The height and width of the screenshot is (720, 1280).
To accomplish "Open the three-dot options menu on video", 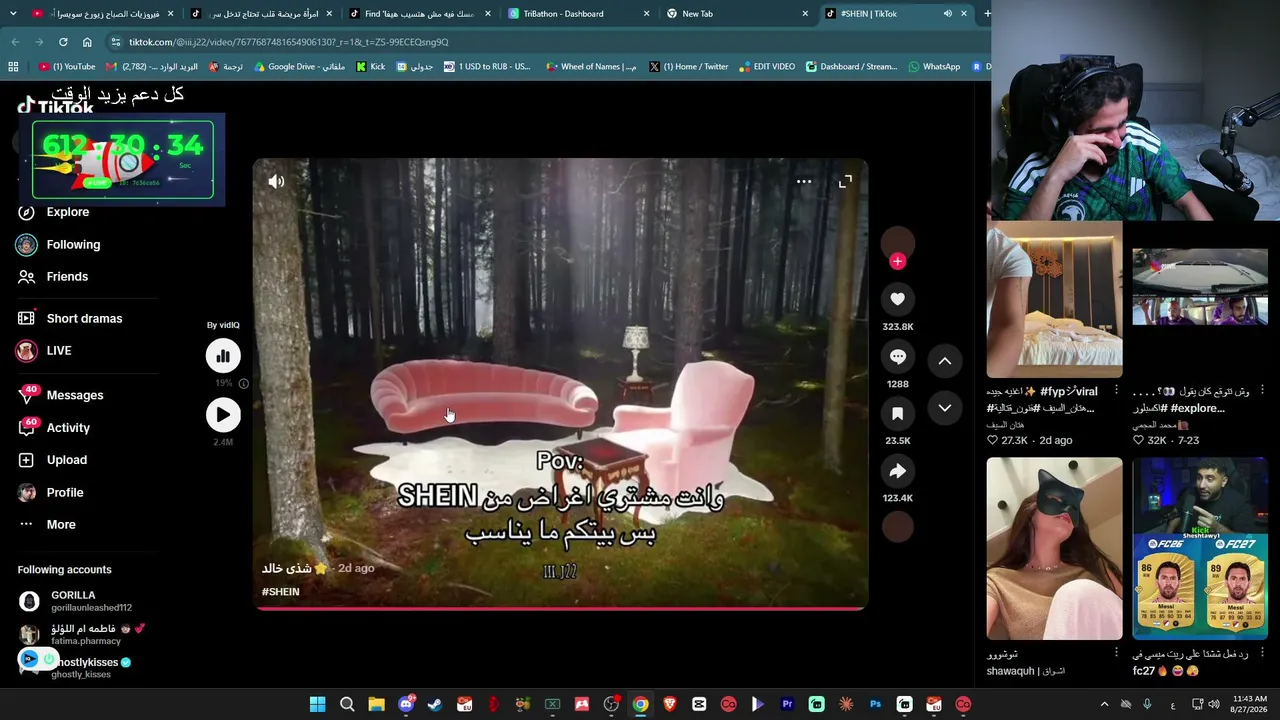I will tap(804, 182).
